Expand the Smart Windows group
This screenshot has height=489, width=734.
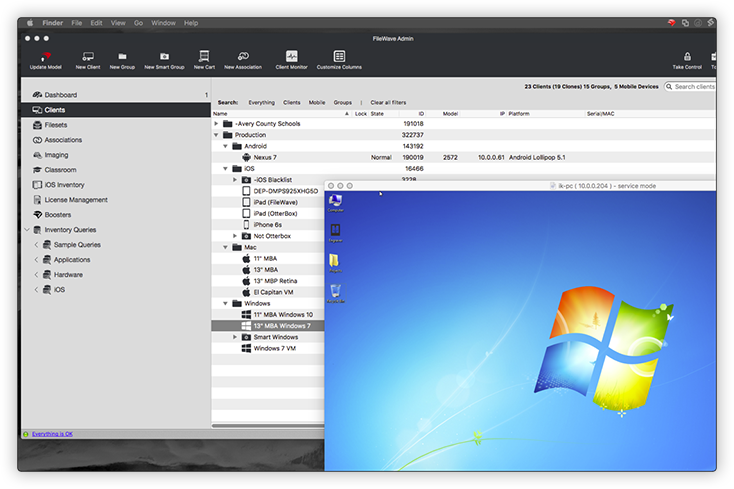pos(235,337)
